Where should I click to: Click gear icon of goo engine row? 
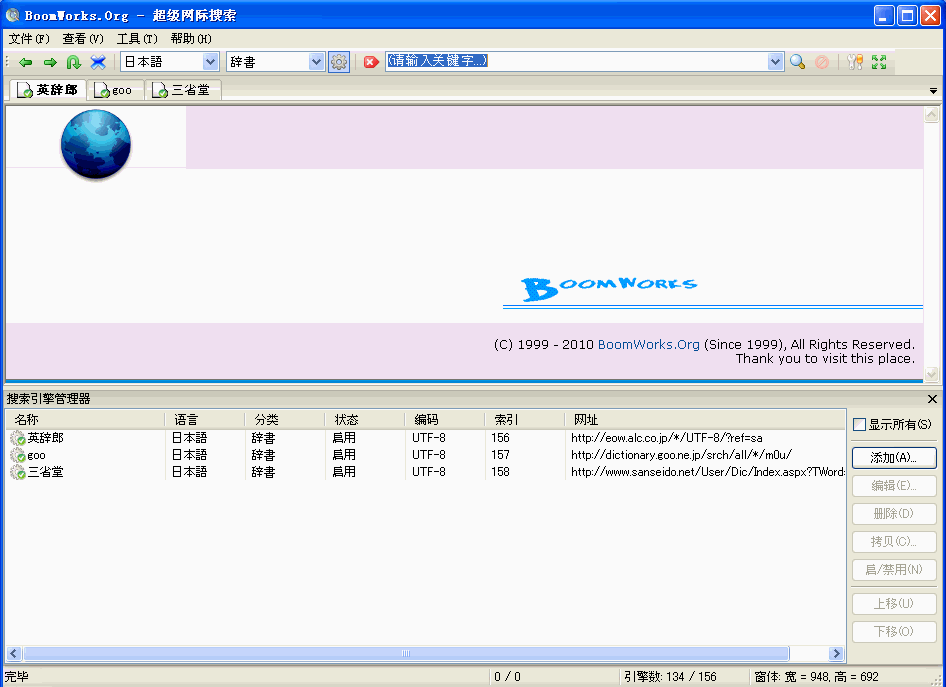(x=17, y=455)
